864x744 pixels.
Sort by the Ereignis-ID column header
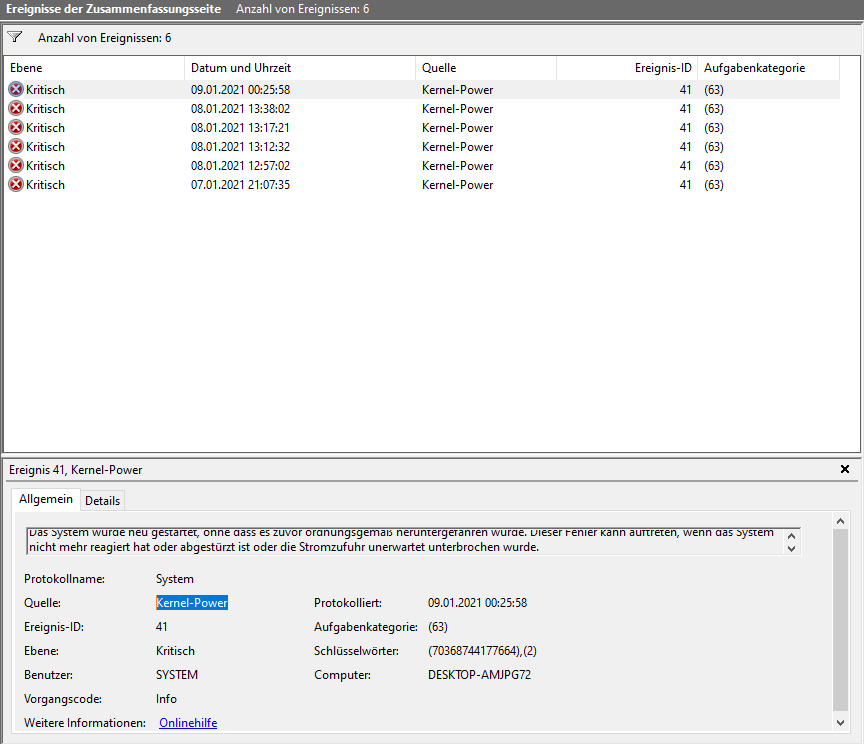click(x=627, y=68)
